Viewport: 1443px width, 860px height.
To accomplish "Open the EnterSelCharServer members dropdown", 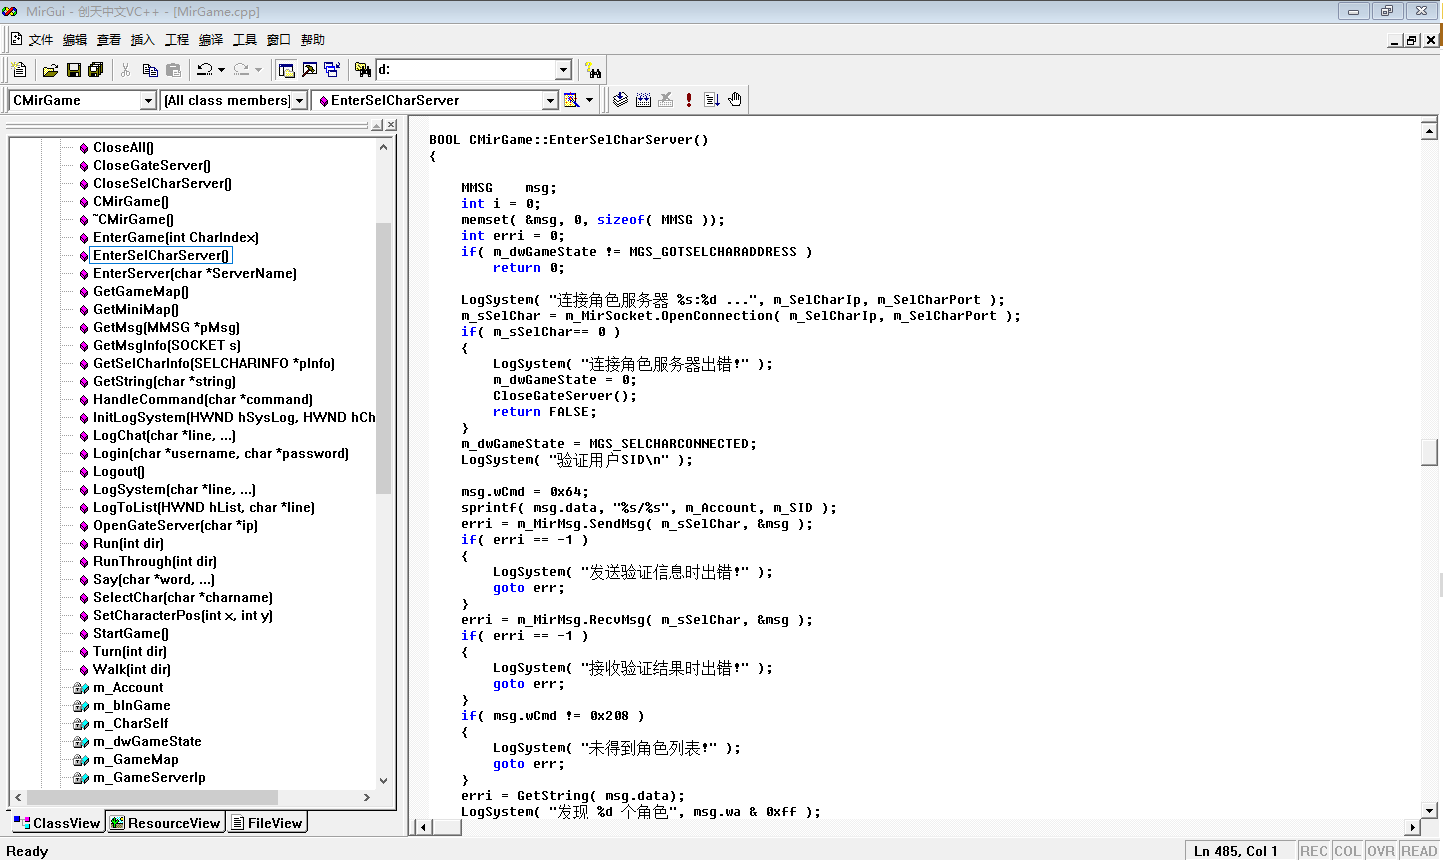I will (x=550, y=100).
